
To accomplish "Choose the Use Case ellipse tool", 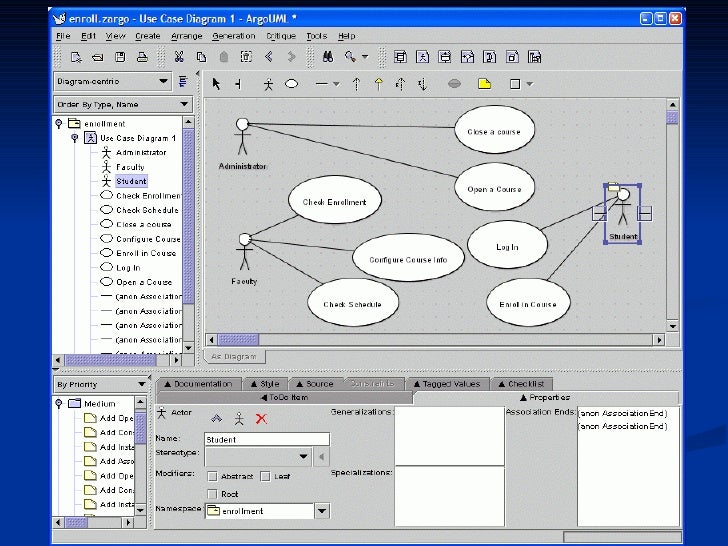I will point(292,84).
